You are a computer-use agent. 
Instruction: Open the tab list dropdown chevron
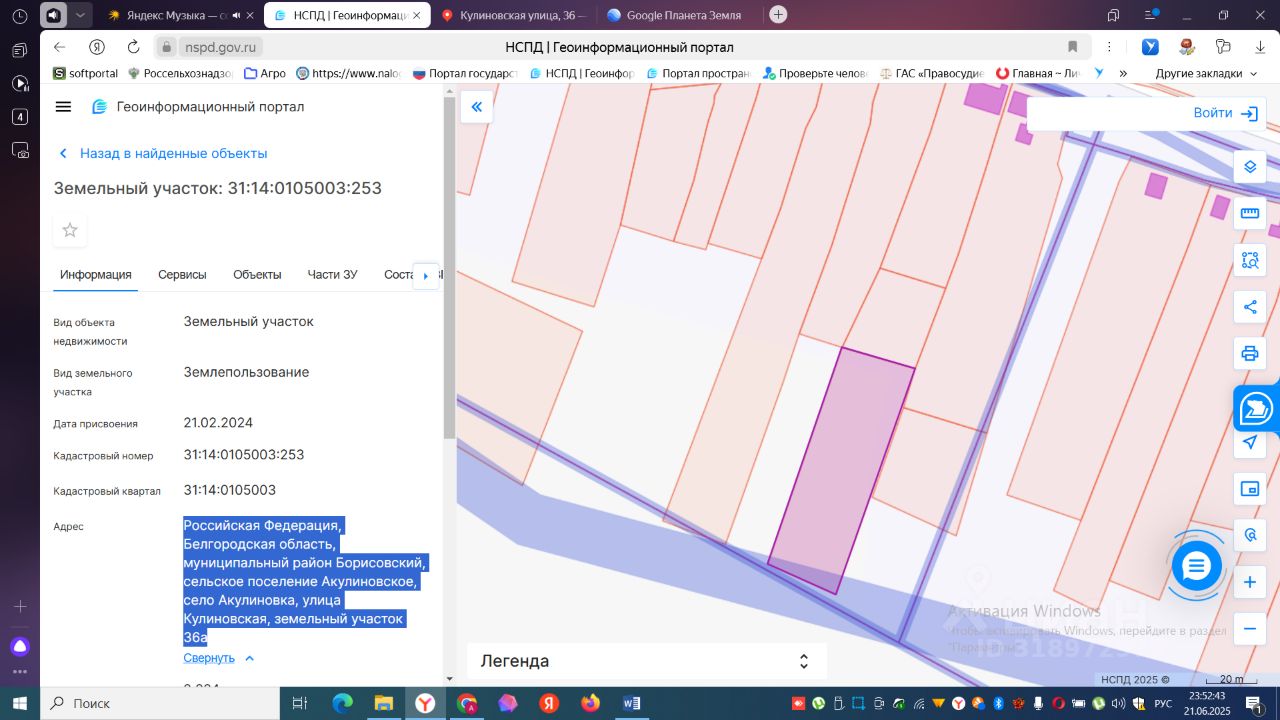coord(81,15)
